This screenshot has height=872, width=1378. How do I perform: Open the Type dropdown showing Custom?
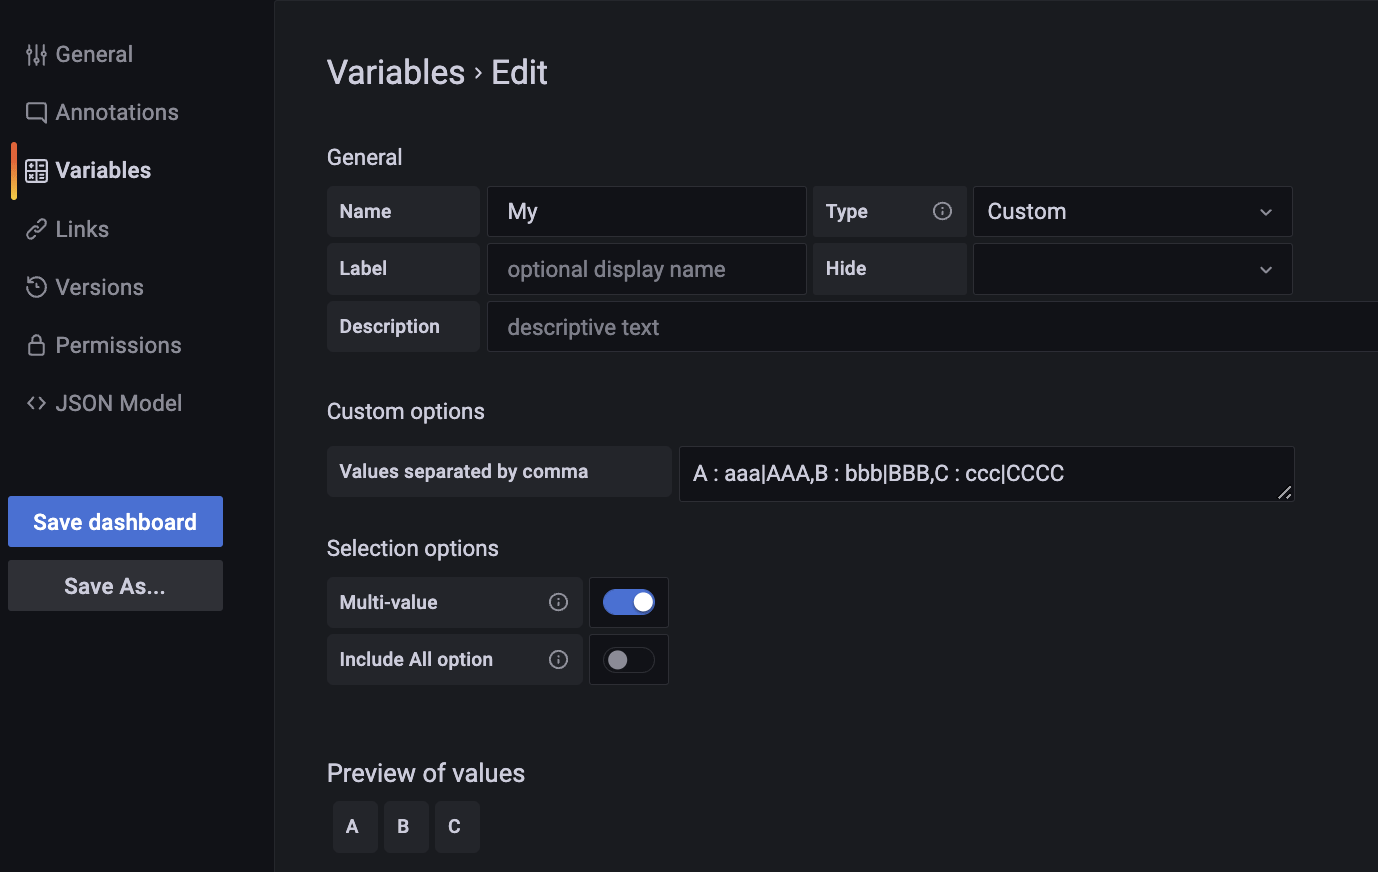1132,211
